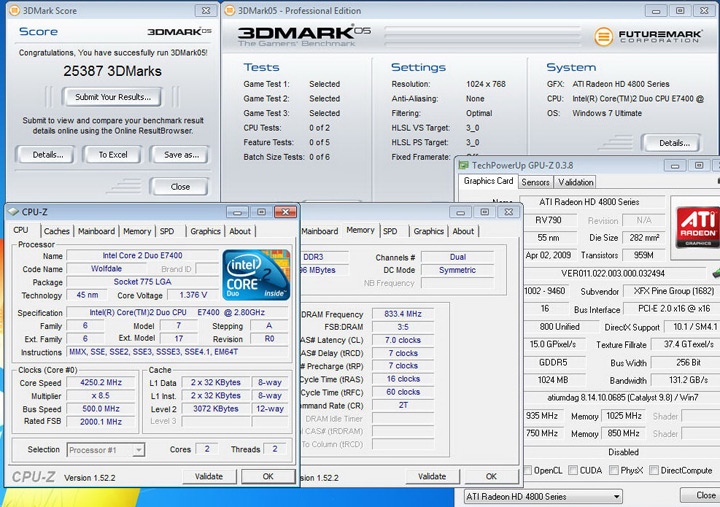This screenshot has height=507, width=720.
Task: Click the Instructions field listing MMX, SSE
Action: tap(177, 352)
